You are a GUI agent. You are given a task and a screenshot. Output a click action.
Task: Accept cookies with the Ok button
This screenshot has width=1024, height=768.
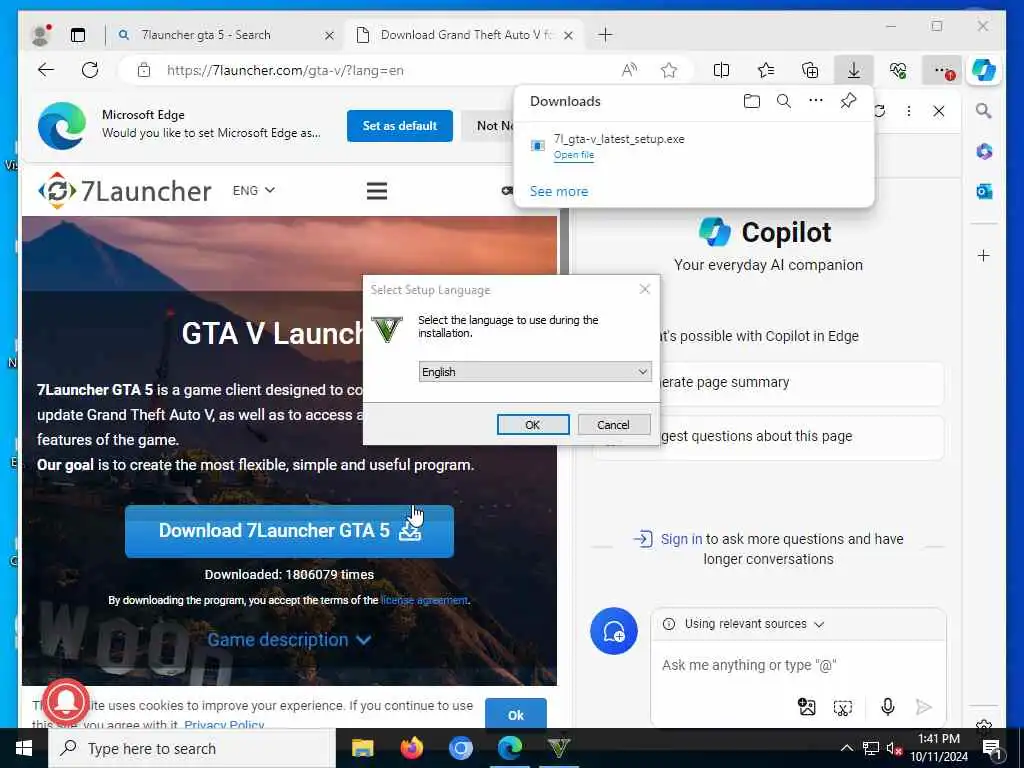516,714
